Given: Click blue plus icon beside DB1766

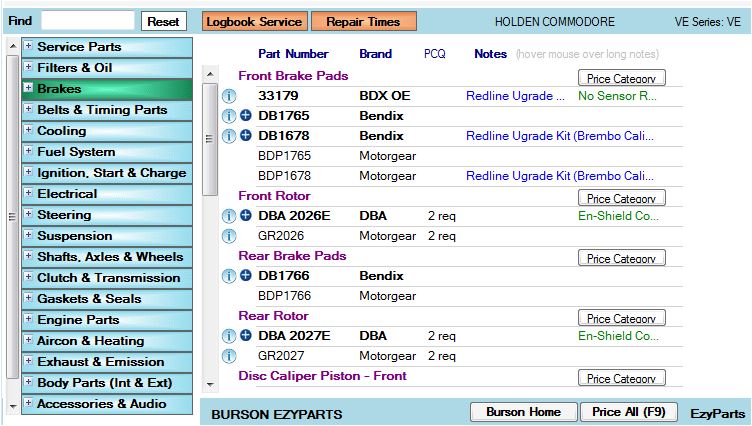Looking at the screenshot, I should click(x=246, y=275).
